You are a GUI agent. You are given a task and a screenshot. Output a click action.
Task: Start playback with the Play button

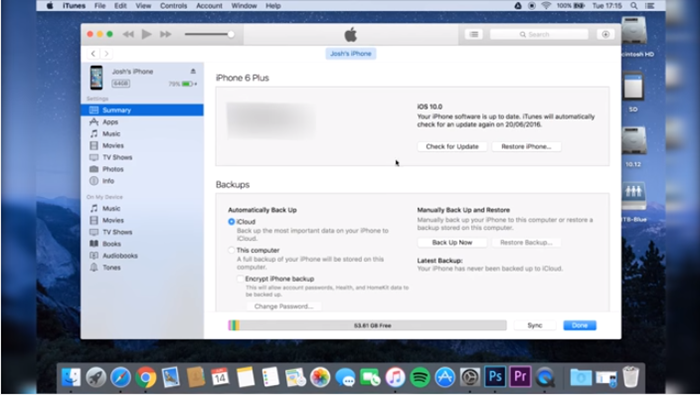tap(146, 34)
